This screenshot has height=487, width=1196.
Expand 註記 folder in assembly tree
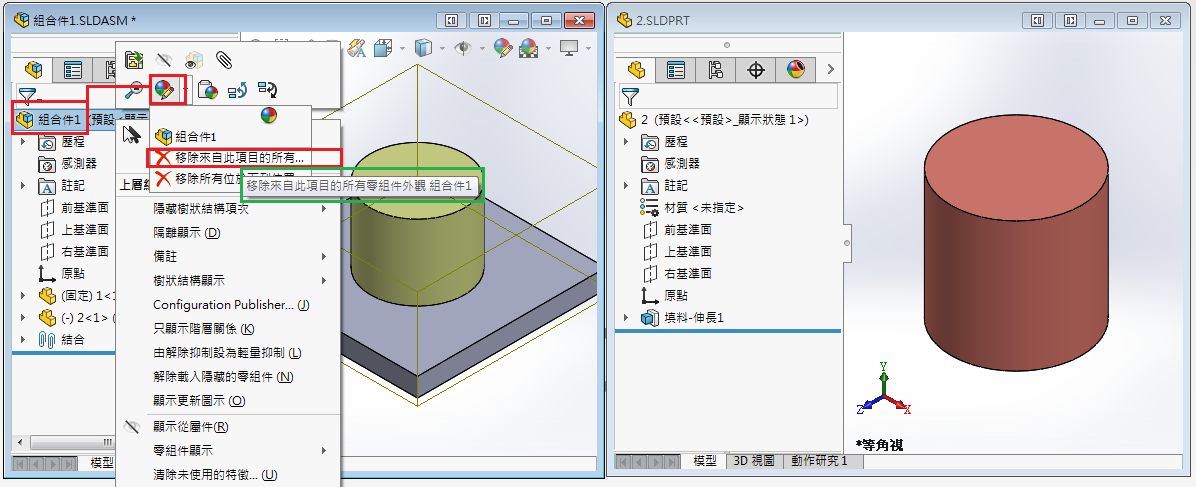point(22,185)
